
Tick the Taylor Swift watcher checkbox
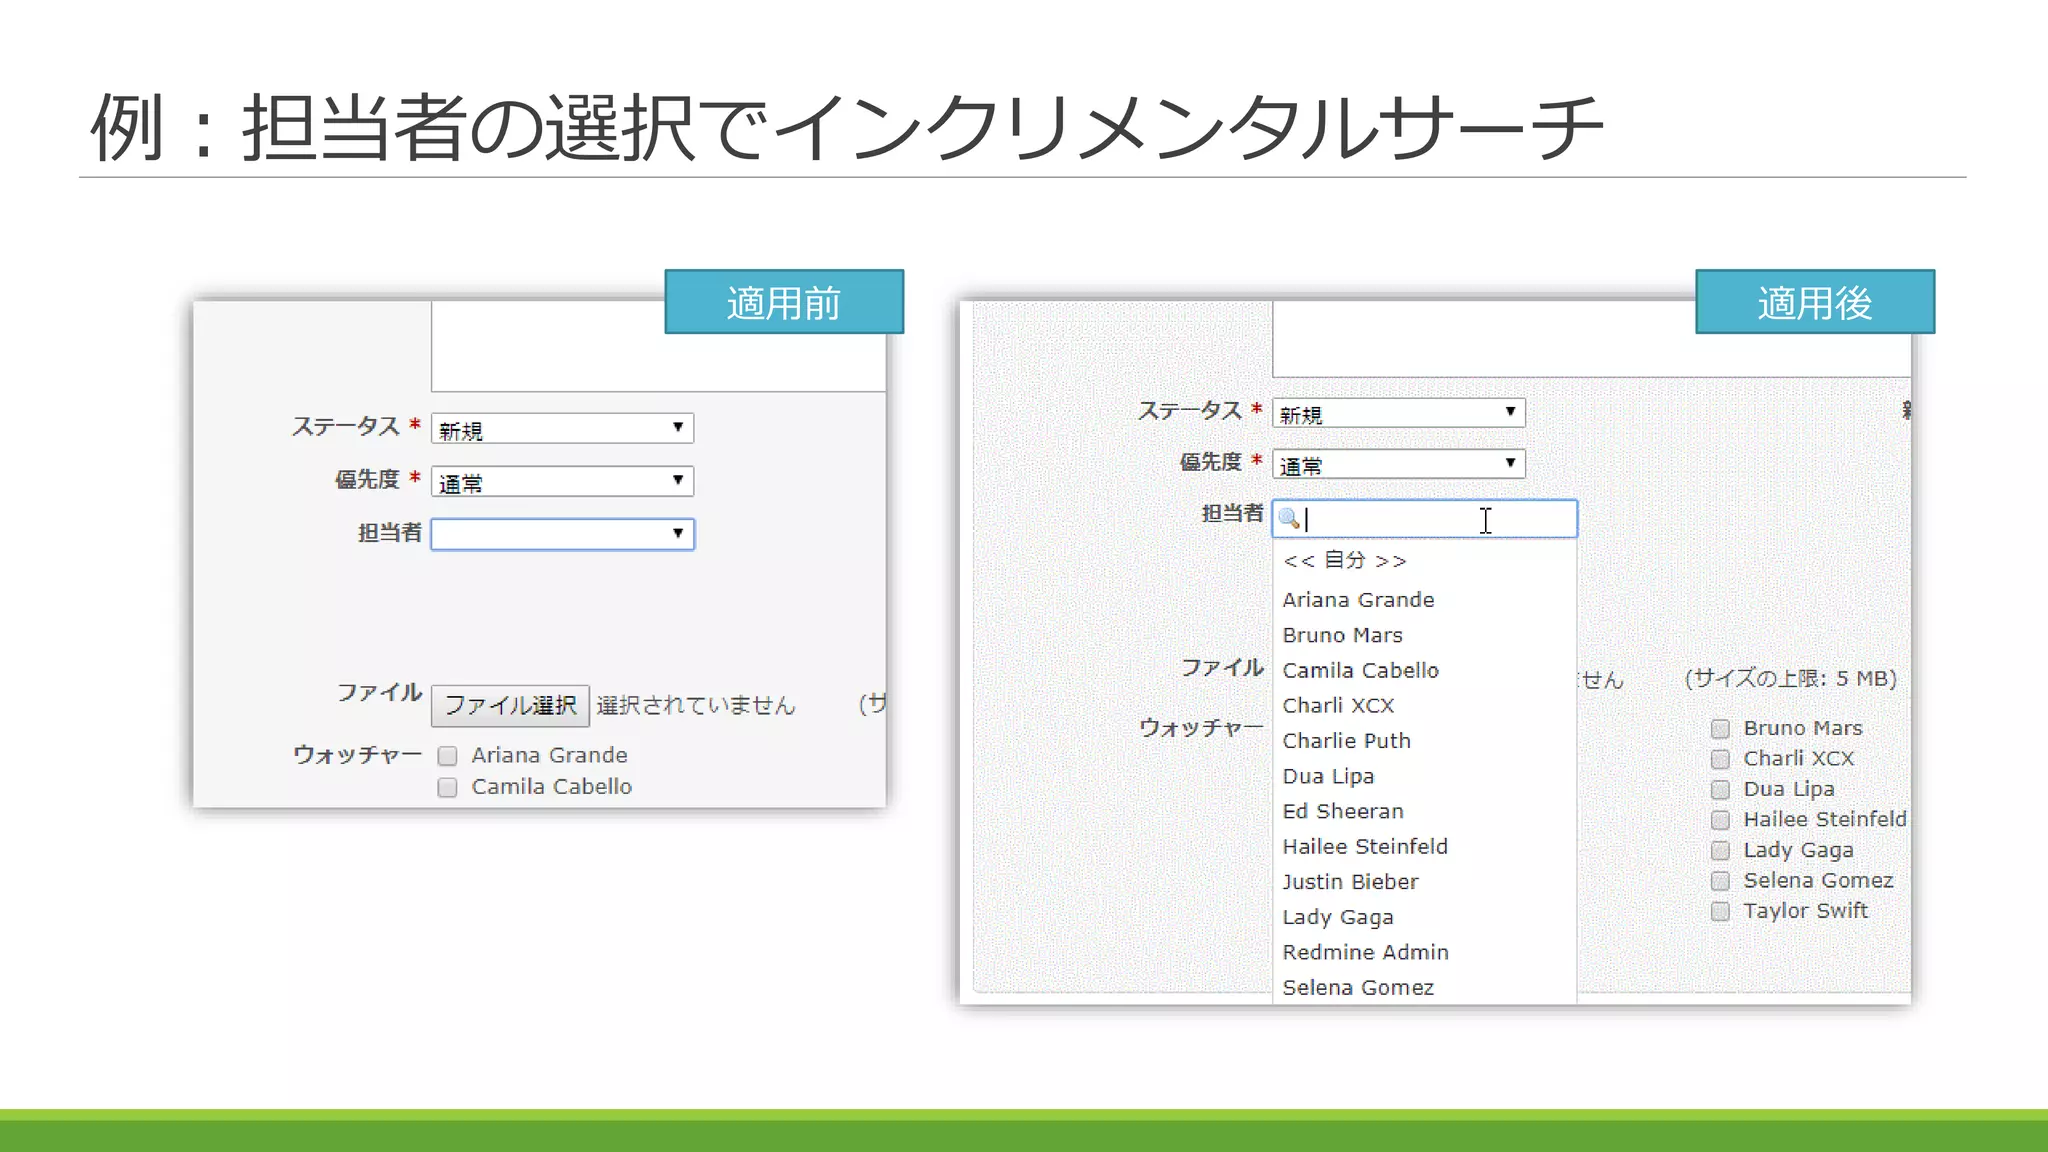click(1720, 911)
